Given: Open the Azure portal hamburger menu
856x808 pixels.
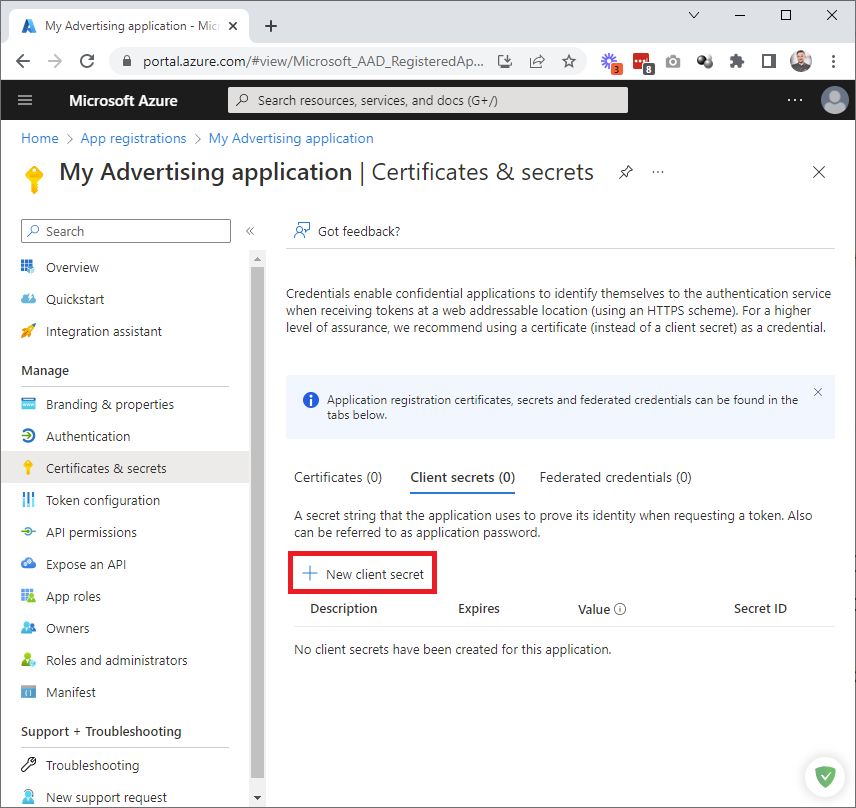Looking at the screenshot, I should point(25,100).
